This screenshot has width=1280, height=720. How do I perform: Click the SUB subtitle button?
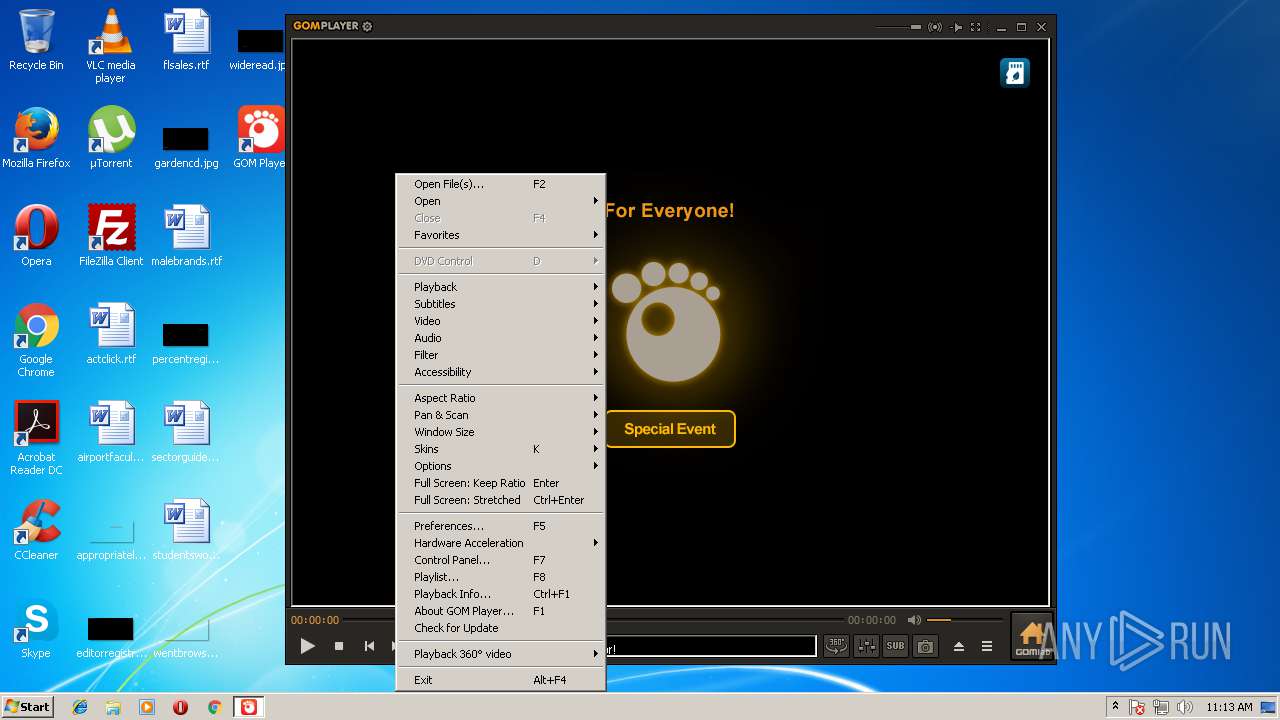point(895,646)
